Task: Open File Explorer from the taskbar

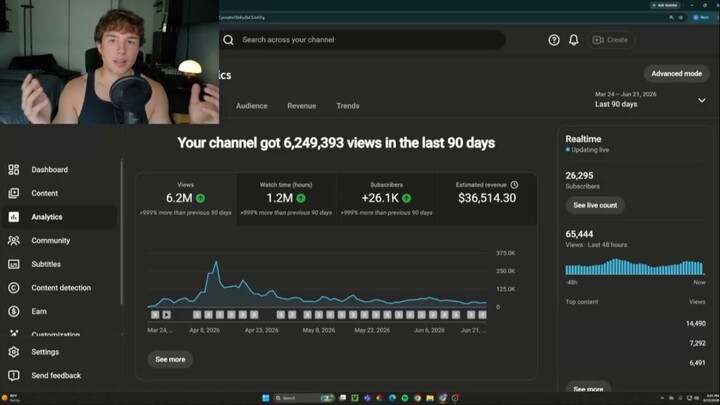Action: [x=430, y=398]
